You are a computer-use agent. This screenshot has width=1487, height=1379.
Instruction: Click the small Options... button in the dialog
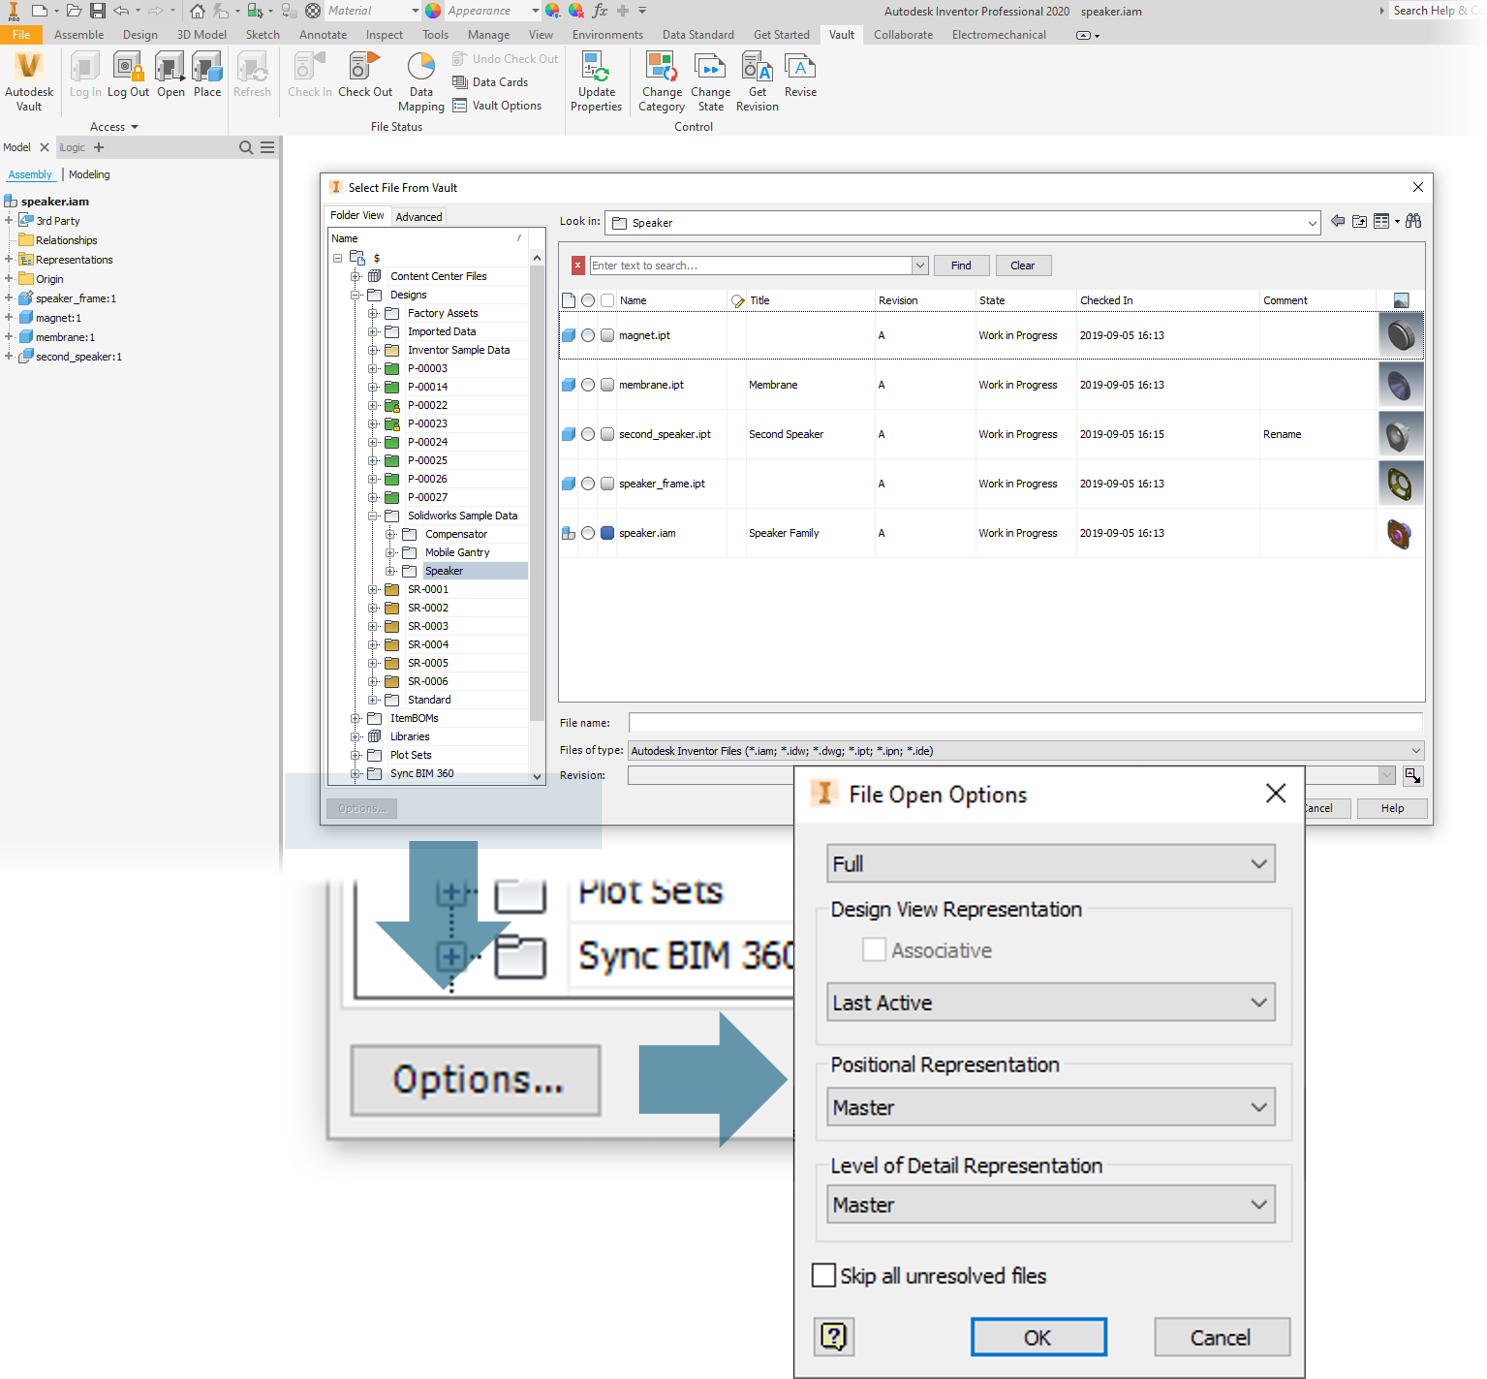(x=362, y=808)
